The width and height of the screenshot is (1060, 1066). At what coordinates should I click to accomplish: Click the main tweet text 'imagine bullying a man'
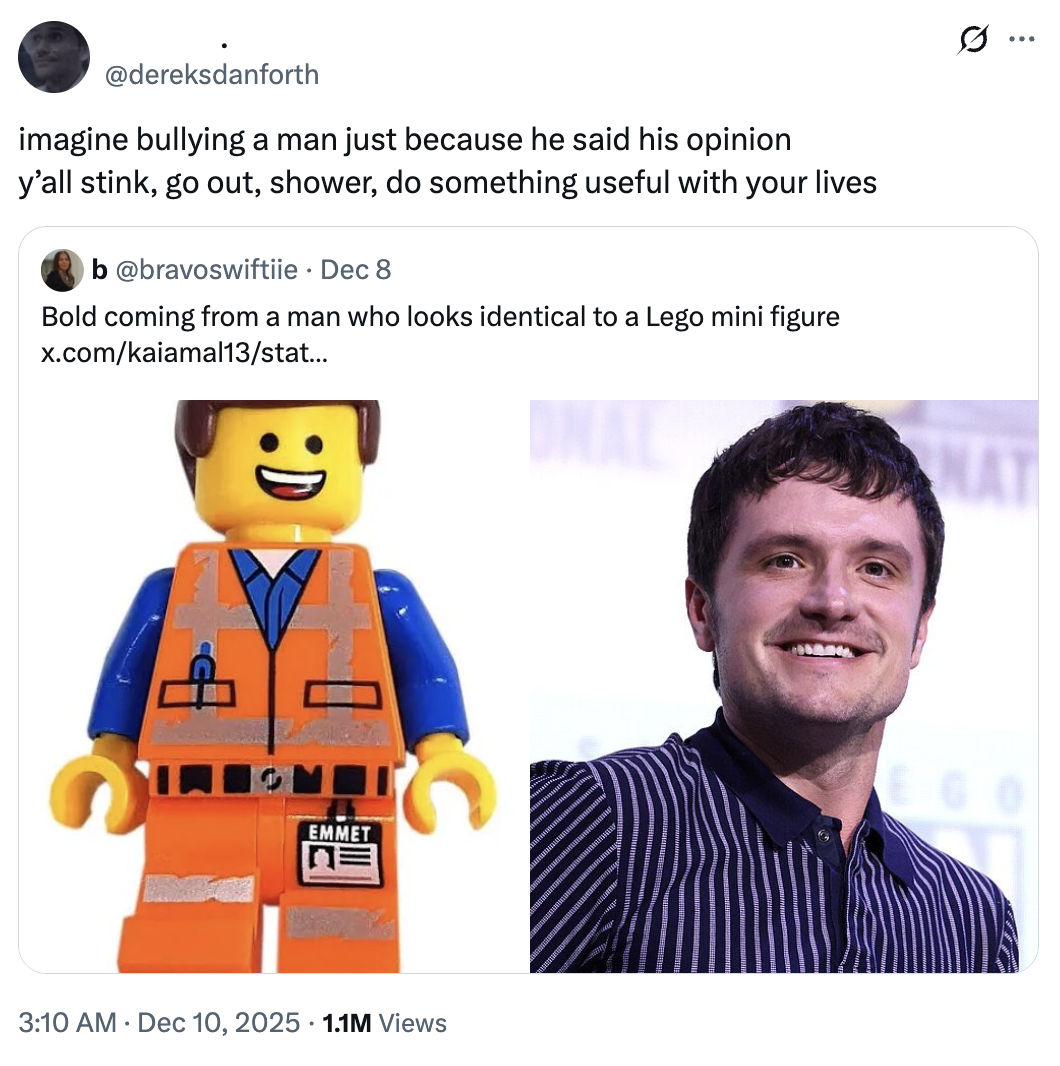coord(405,139)
